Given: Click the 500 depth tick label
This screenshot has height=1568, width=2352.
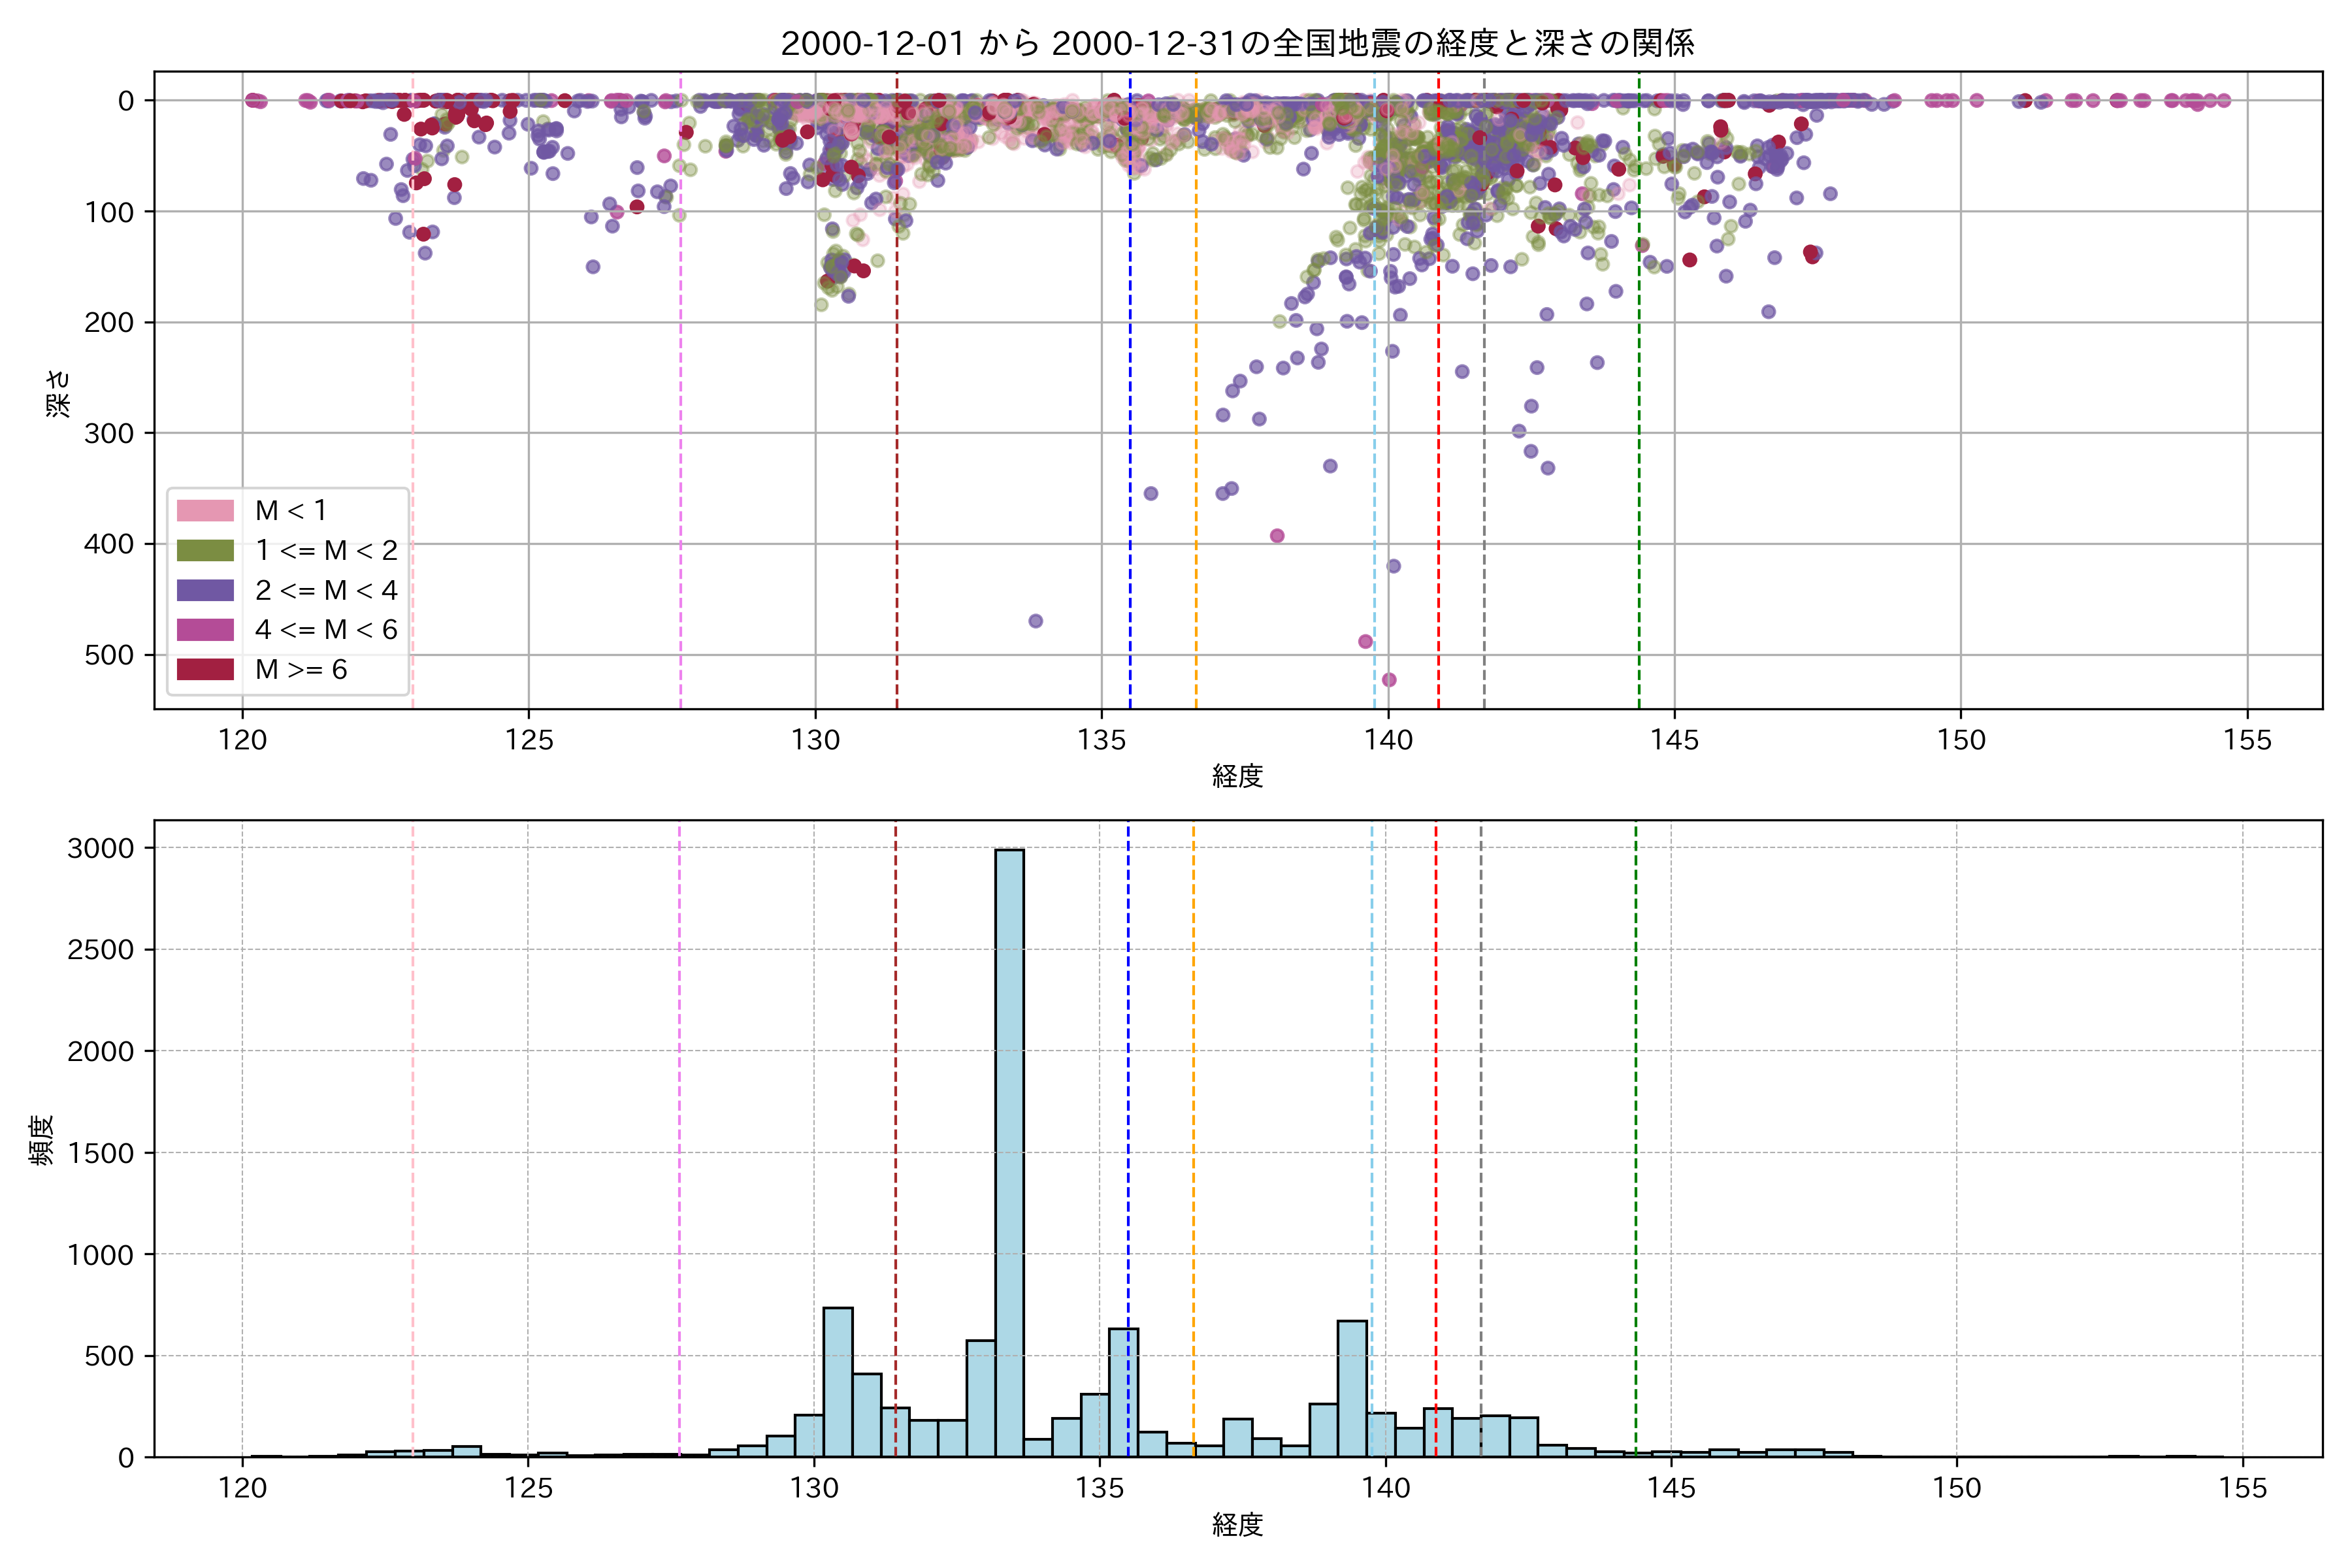Looking at the screenshot, I should [109, 655].
